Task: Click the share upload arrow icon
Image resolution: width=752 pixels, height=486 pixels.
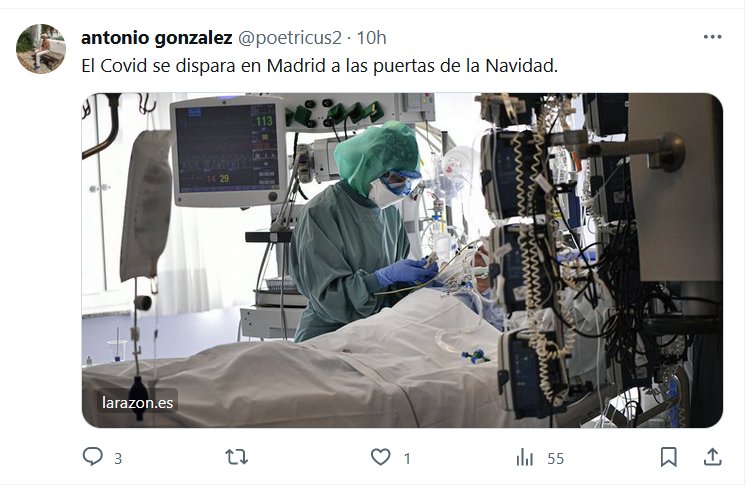Action: 713,457
